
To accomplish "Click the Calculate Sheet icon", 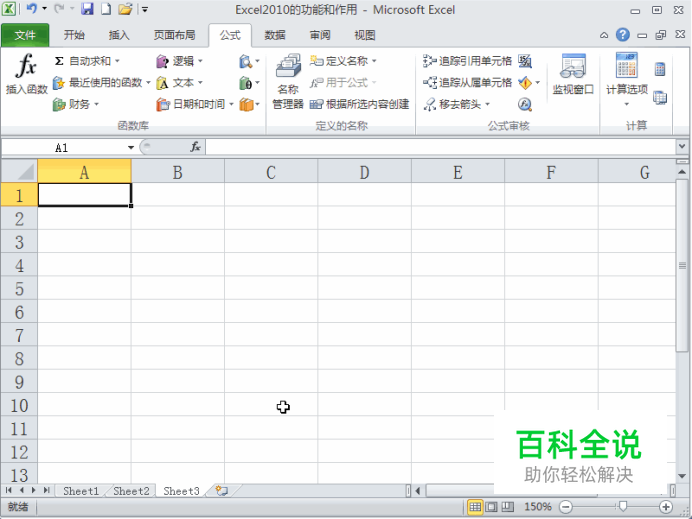I will pyautogui.click(x=660, y=98).
